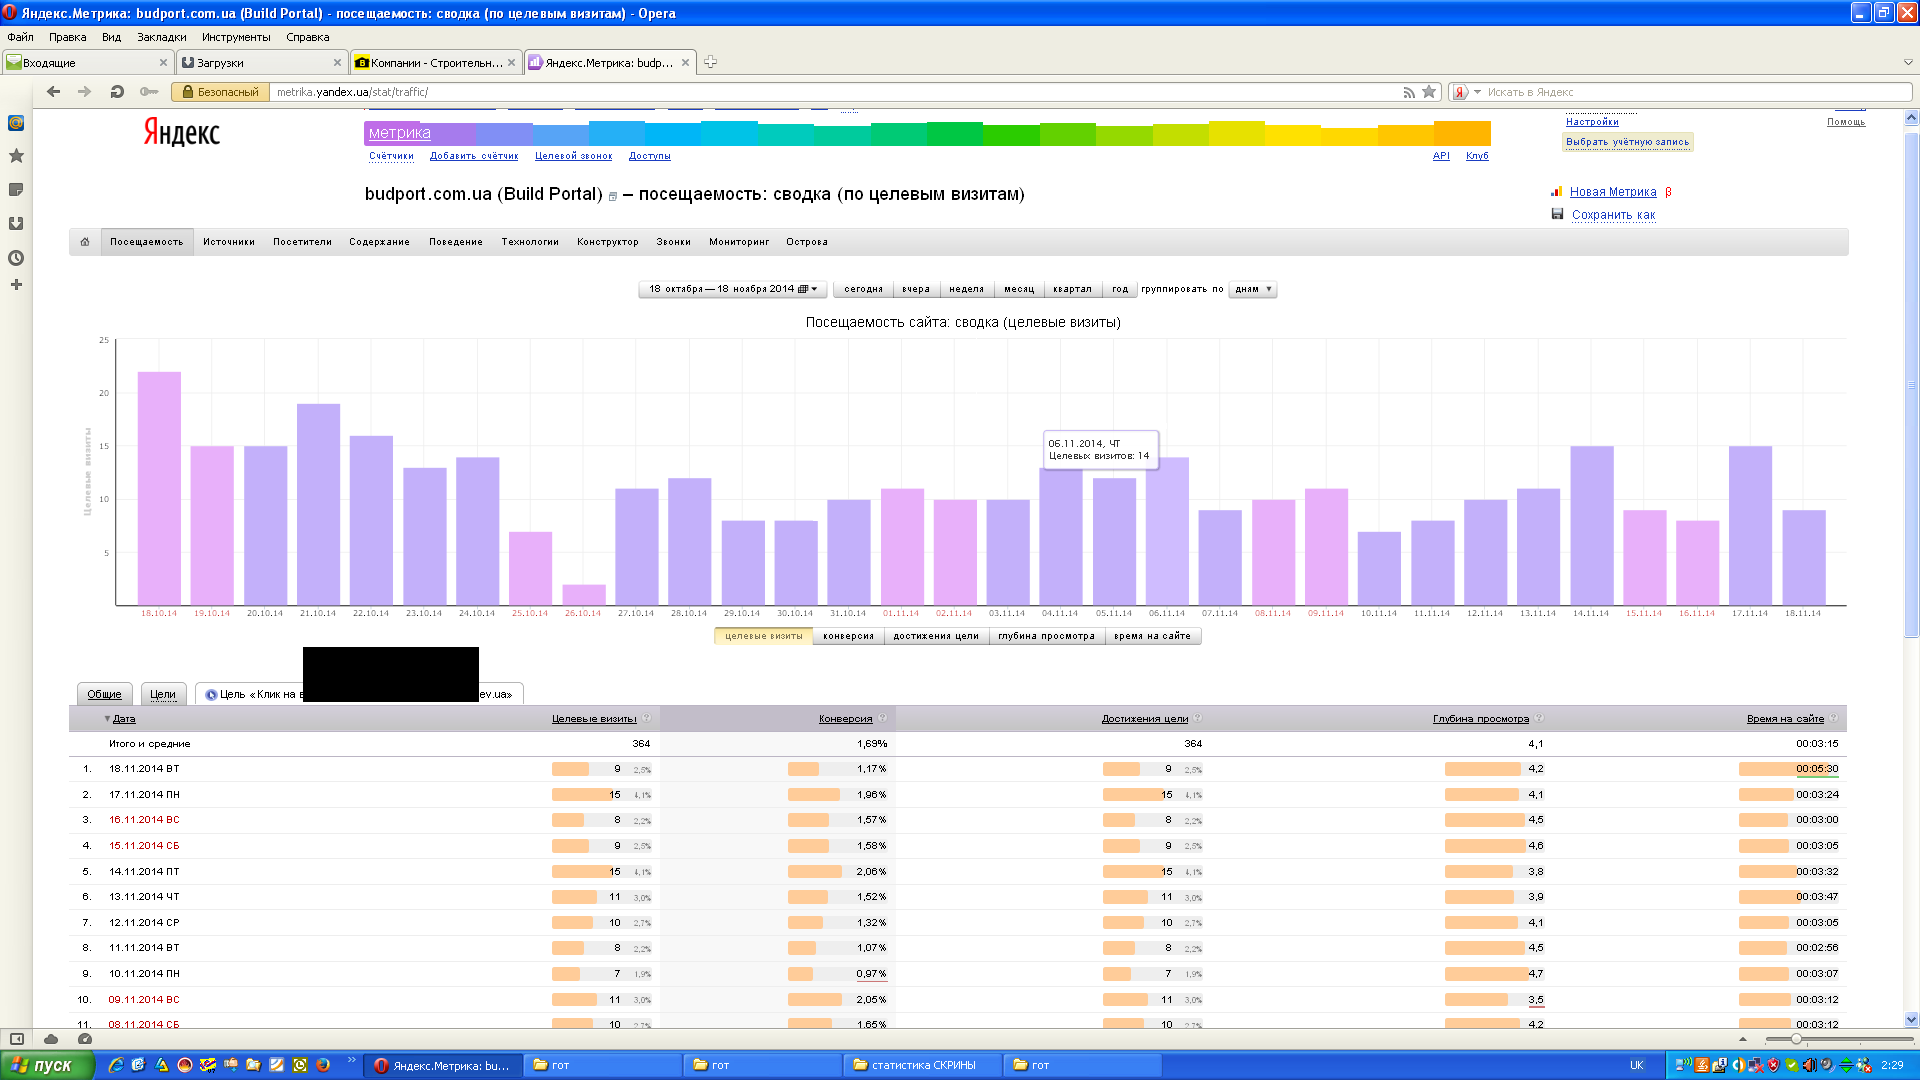Switch chart to глубина просмотра metric

[x=1046, y=636]
